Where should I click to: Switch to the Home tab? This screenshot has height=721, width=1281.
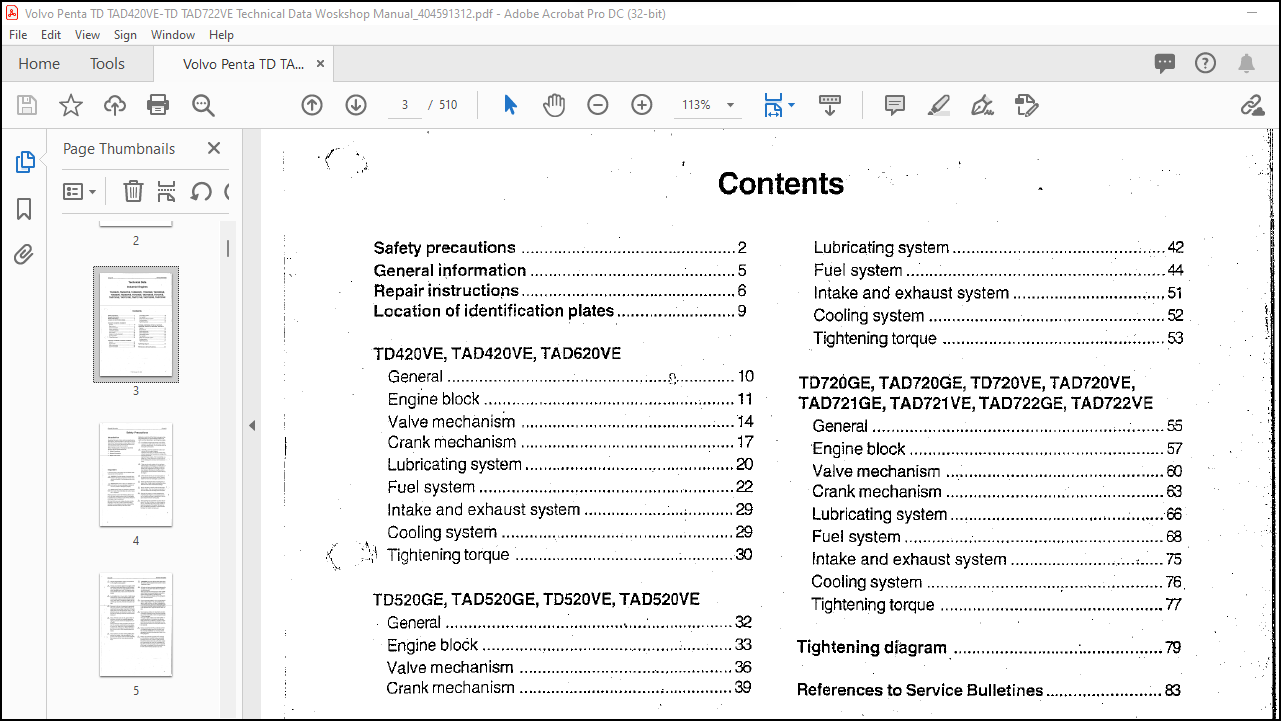39,64
